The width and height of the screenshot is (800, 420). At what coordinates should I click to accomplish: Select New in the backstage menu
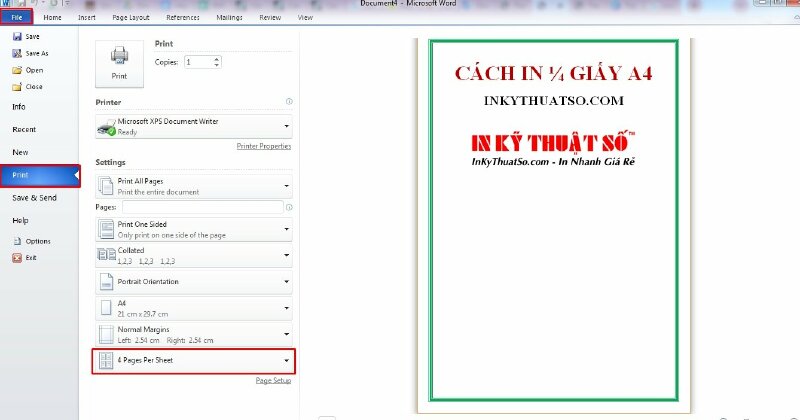tap(20, 152)
